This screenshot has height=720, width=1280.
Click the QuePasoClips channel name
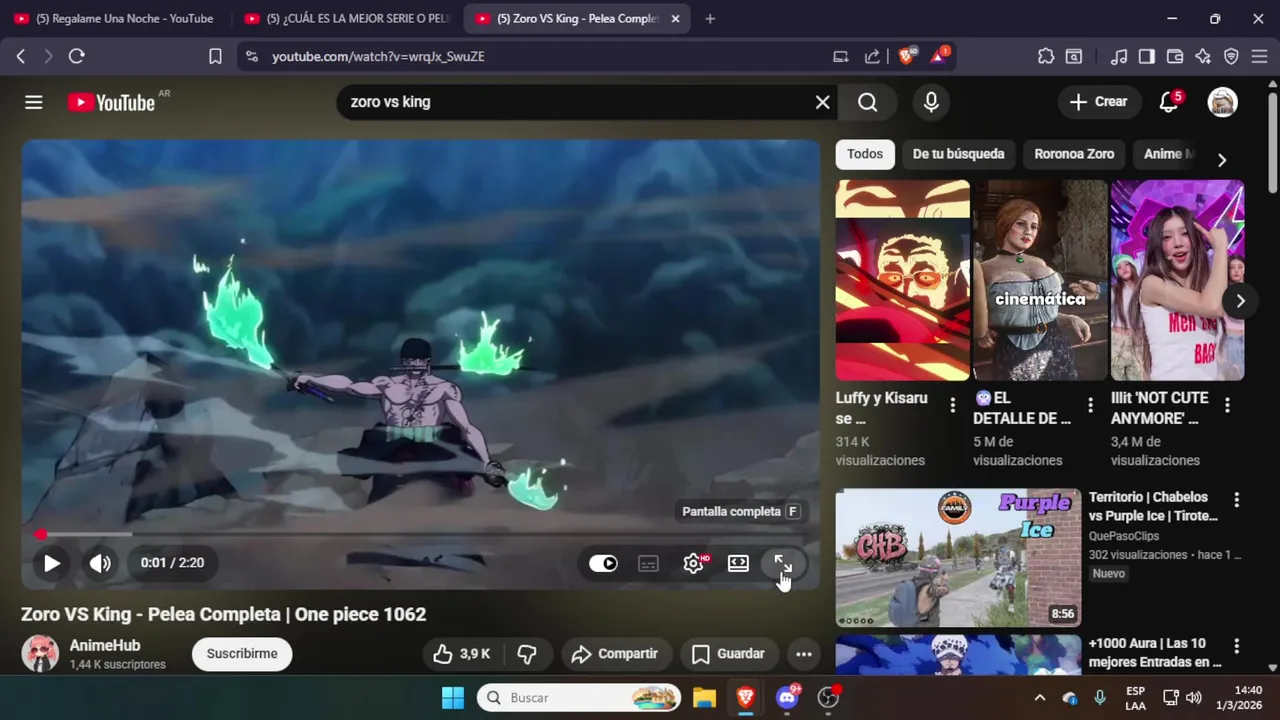tap(1124, 536)
